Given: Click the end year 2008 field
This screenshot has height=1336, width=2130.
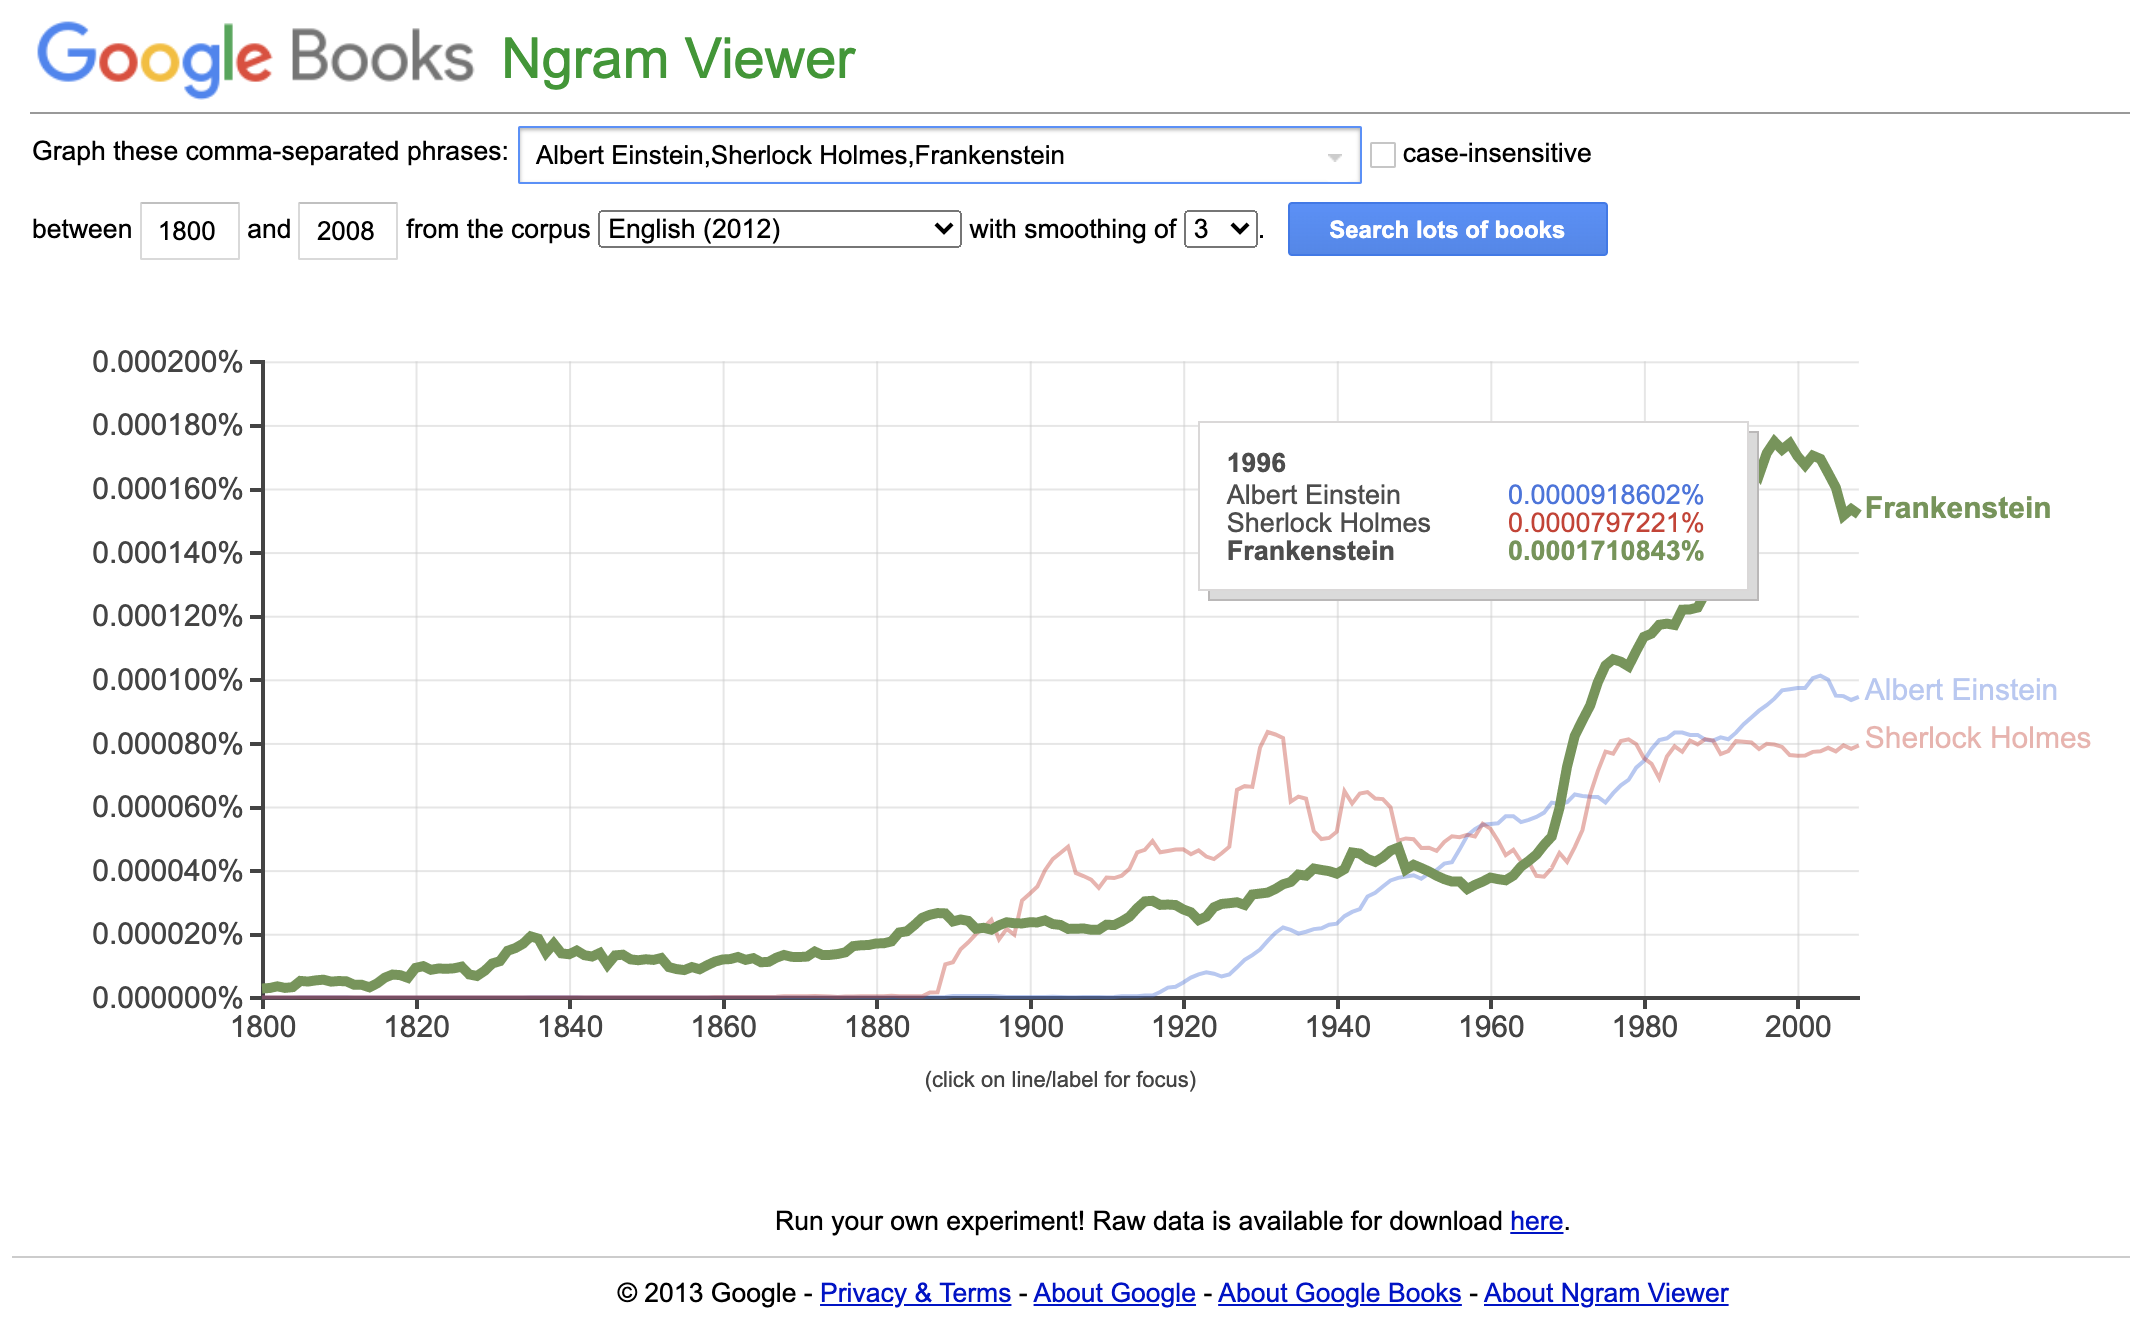Looking at the screenshot, I should [347, 231].
